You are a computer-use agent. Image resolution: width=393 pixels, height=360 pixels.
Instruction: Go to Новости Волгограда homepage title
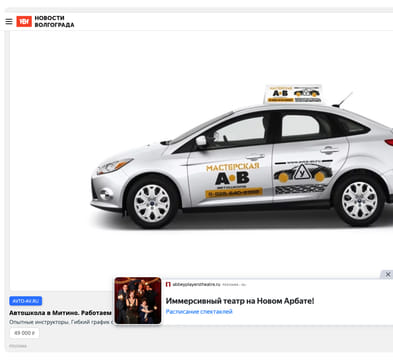point(54,21)
